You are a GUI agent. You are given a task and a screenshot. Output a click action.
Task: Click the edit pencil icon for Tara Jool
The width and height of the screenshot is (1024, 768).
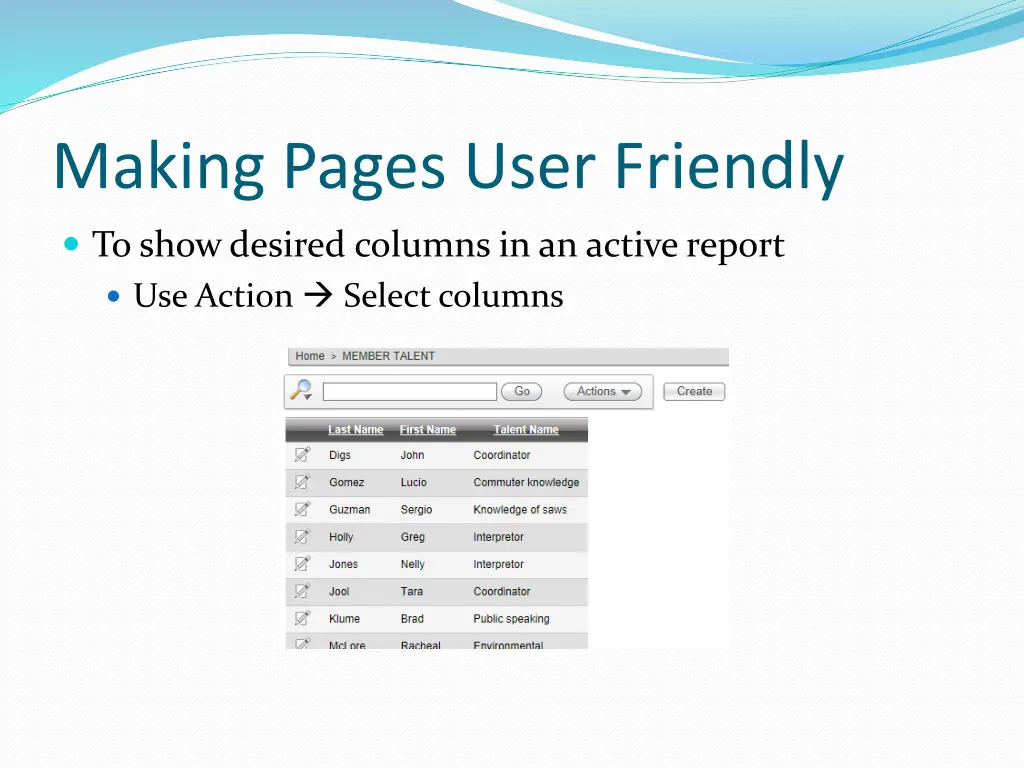(303, 591)
